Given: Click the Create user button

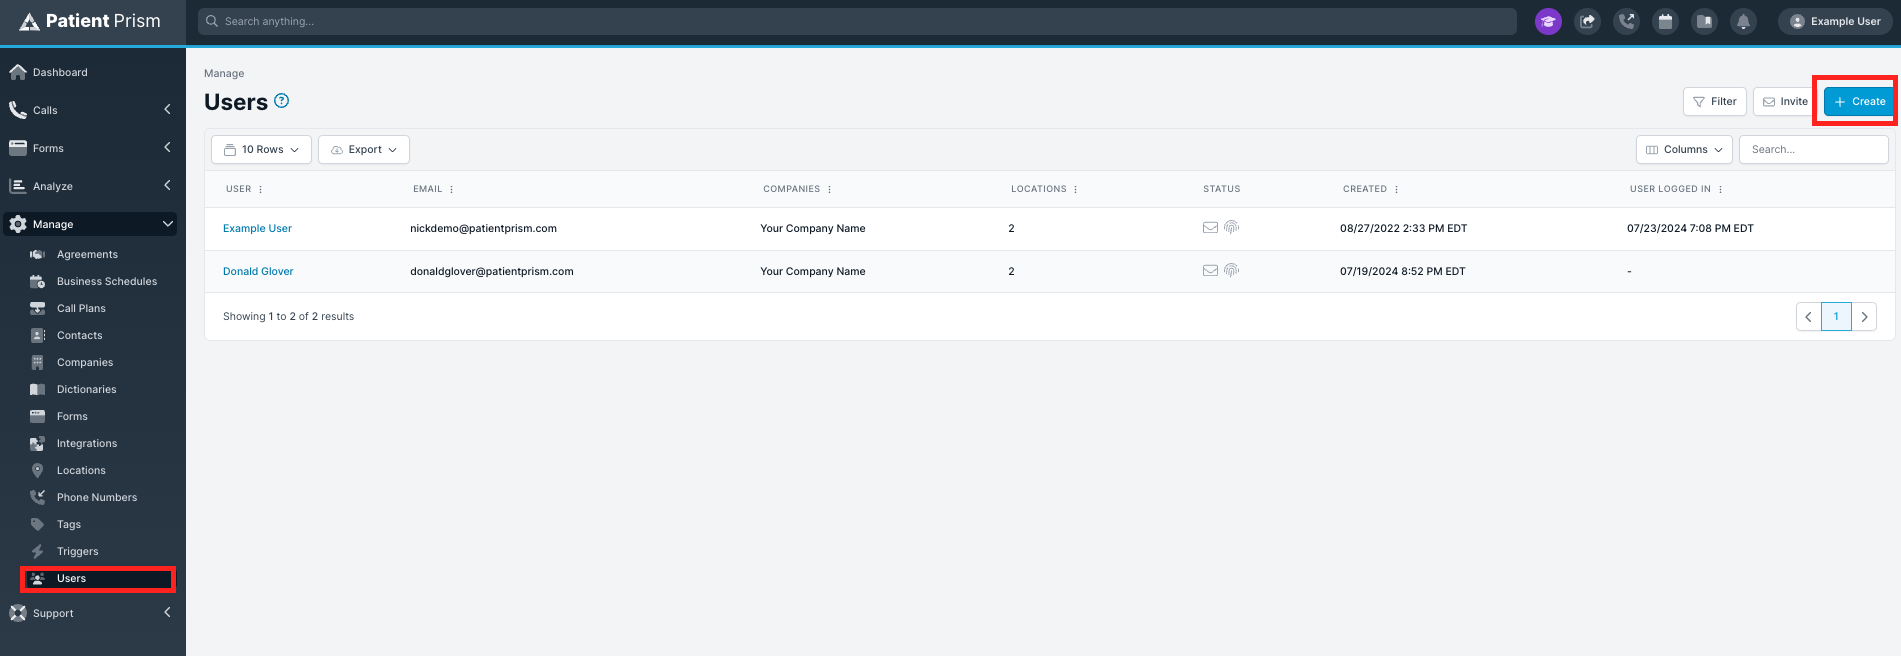Looking at the screenshot, I should [x=1859, y=101].
